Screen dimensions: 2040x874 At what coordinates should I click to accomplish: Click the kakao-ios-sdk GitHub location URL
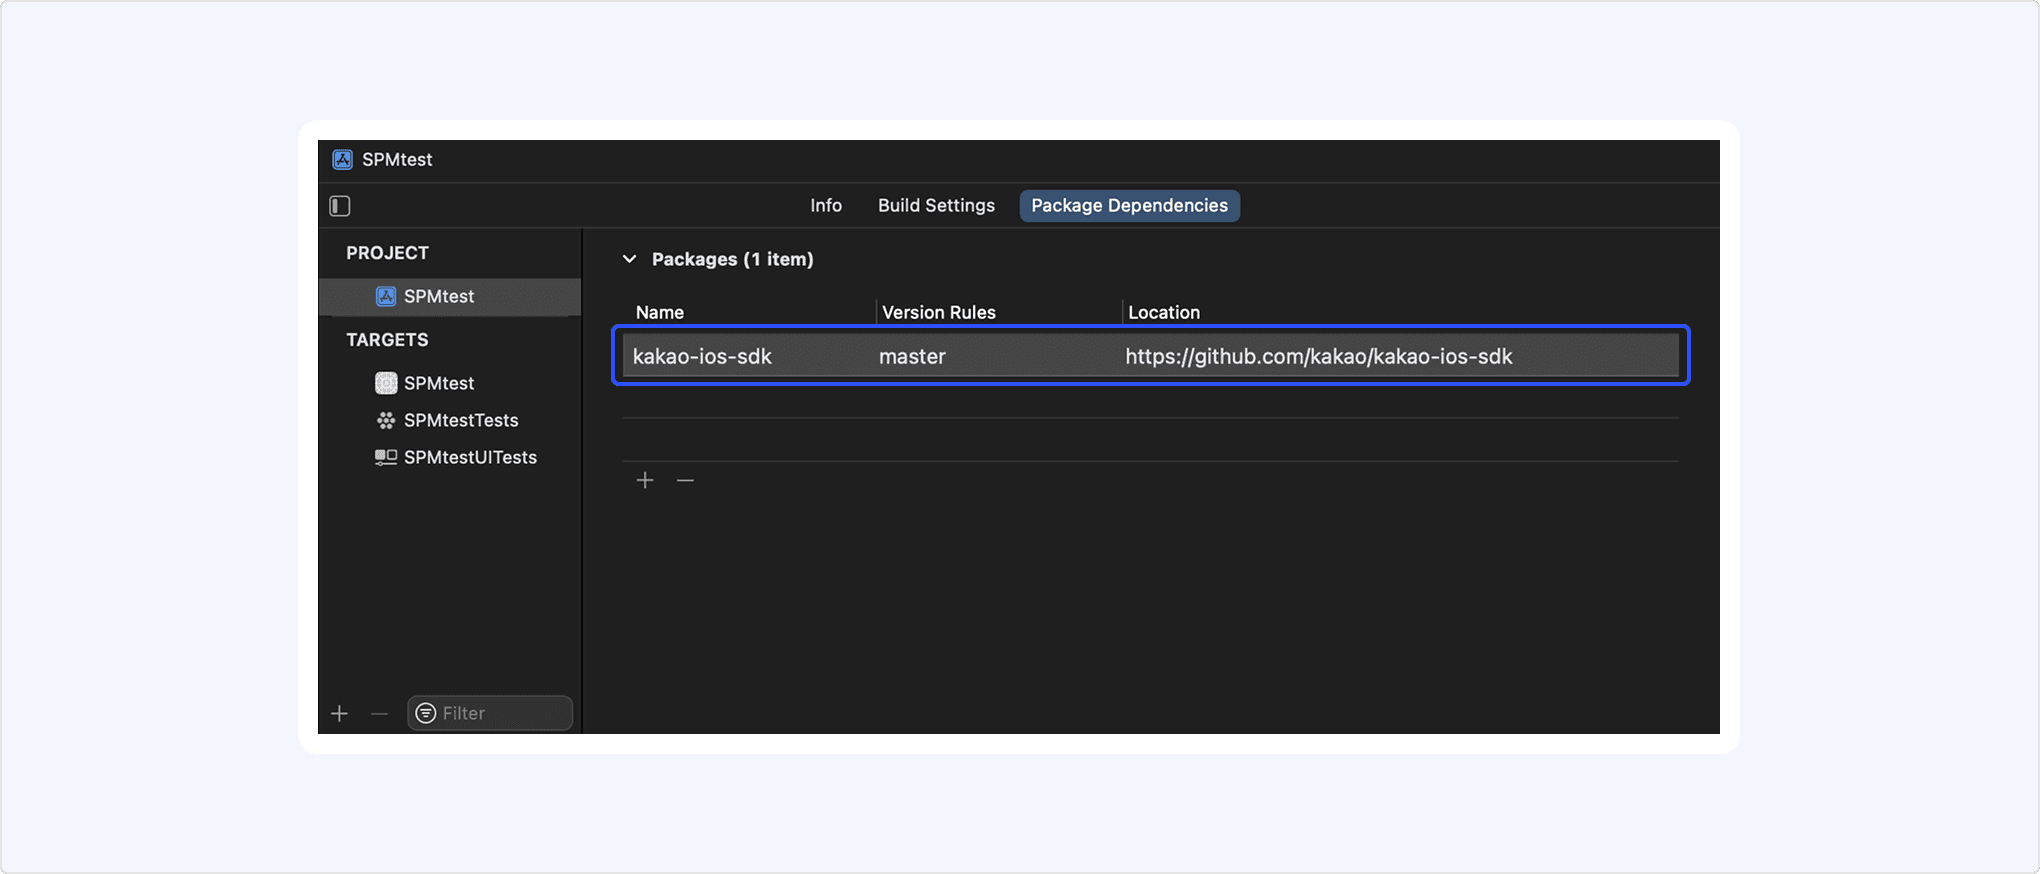pyautogui.click(x=1318, y=357)
